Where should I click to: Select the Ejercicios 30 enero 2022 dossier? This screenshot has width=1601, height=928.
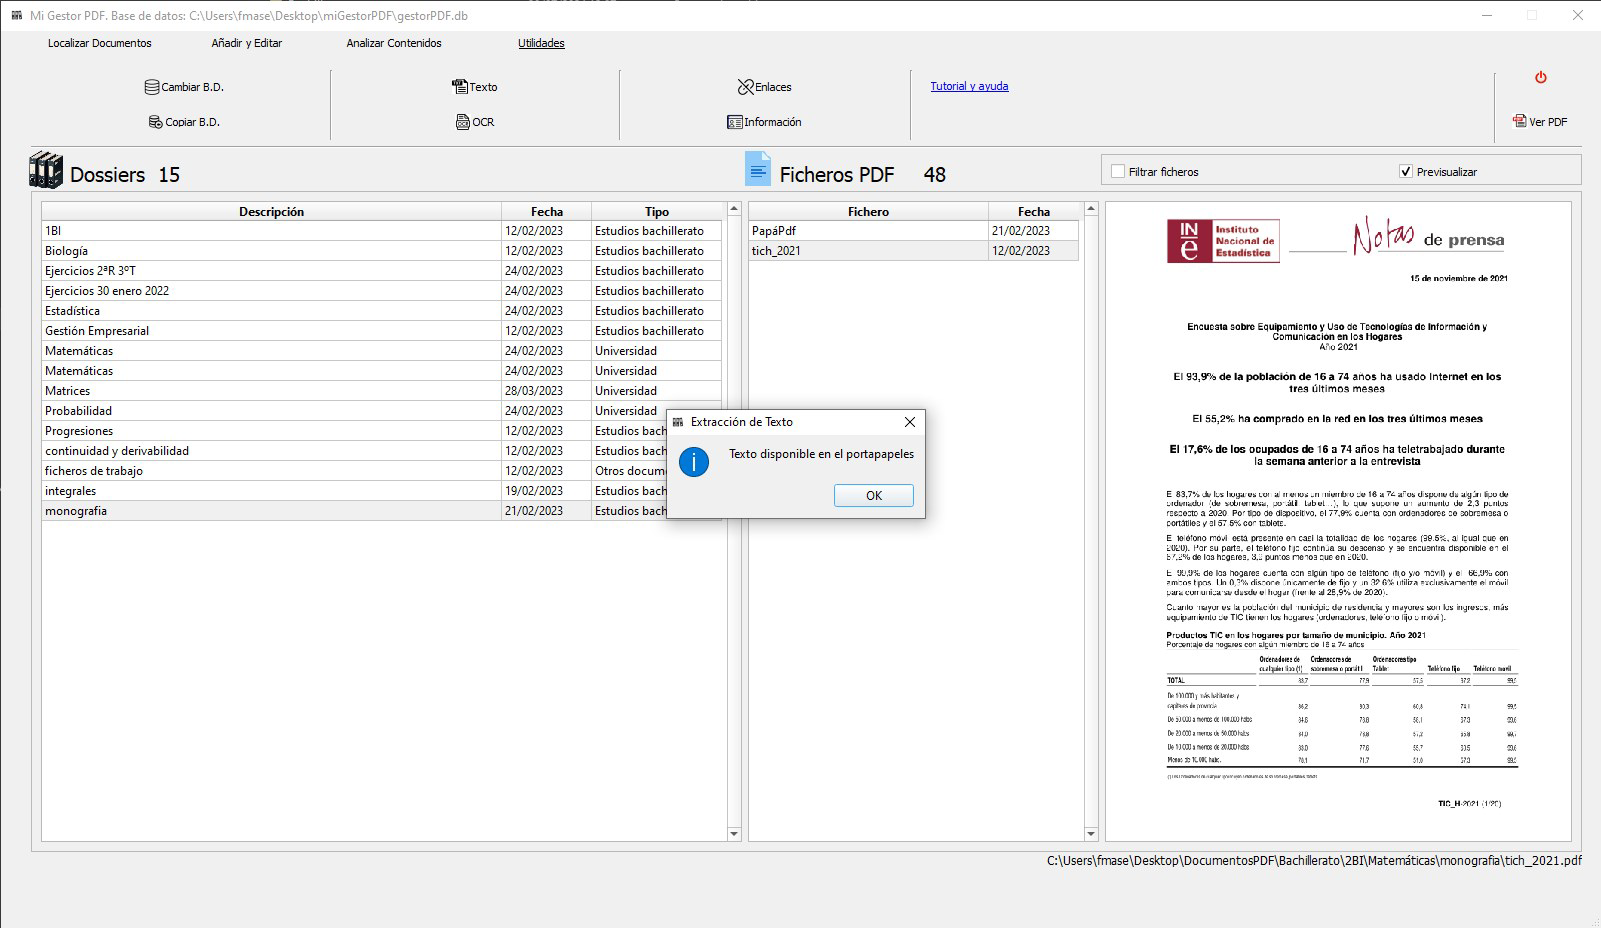click(381, 291)
